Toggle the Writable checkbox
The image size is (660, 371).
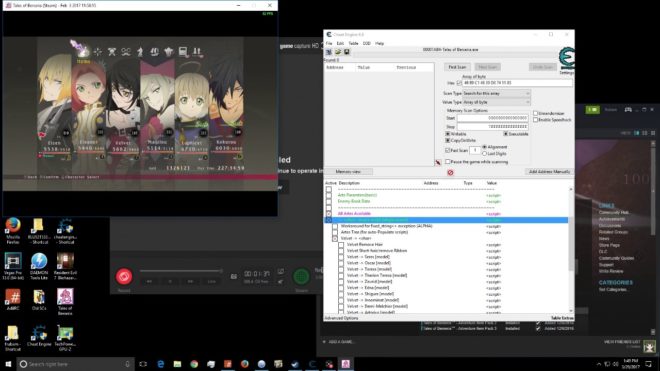pos(448,134)
